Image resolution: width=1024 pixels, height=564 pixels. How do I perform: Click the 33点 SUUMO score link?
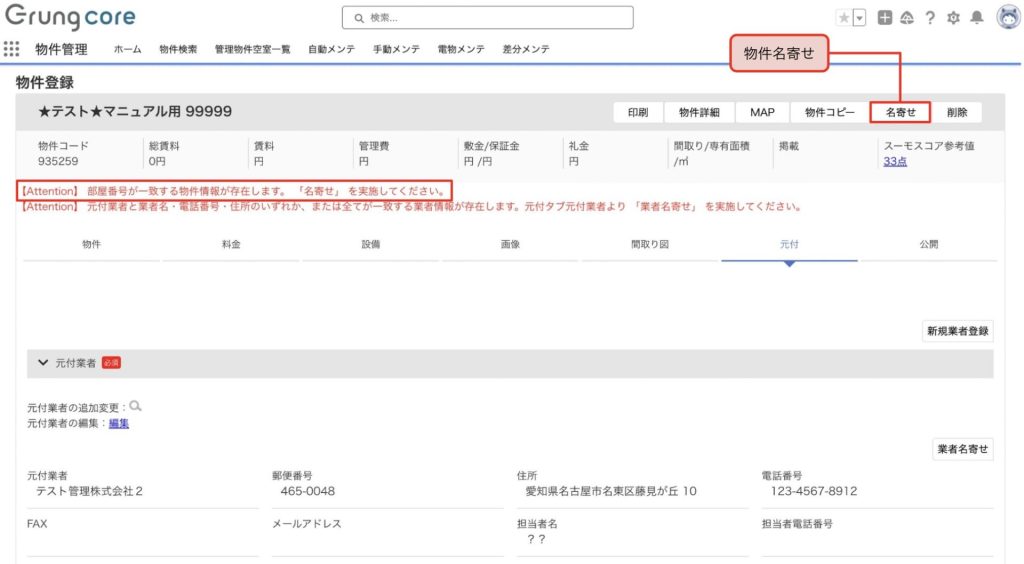[x=895, y=161]
